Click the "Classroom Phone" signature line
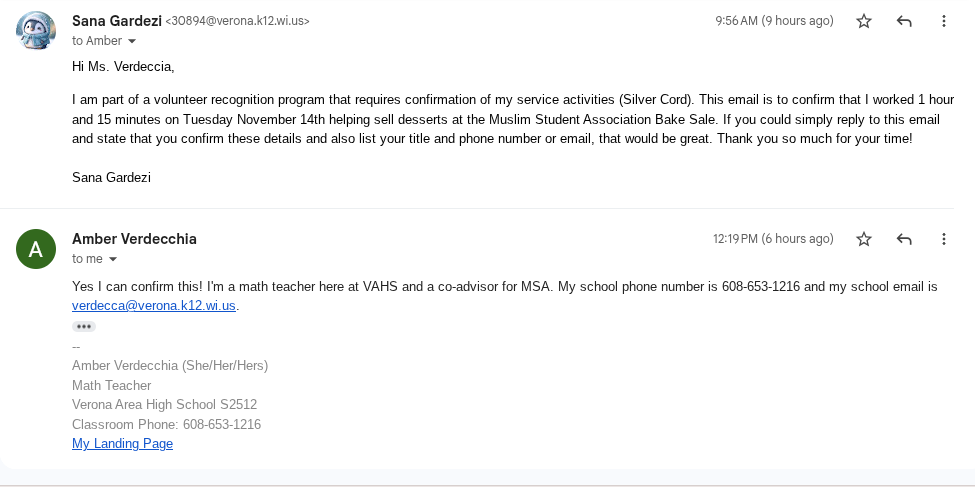The image size is (975, 487). coord(166,424)
